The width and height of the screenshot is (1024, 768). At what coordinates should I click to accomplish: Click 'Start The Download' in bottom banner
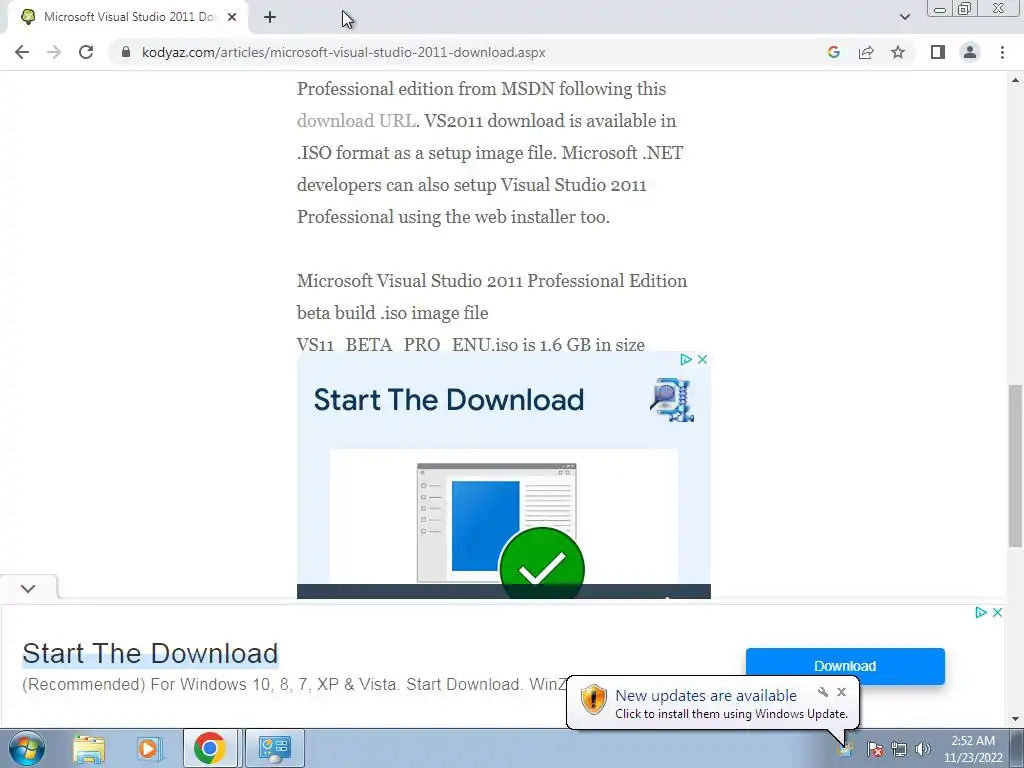pyautogui.click(x=150, y=653)
